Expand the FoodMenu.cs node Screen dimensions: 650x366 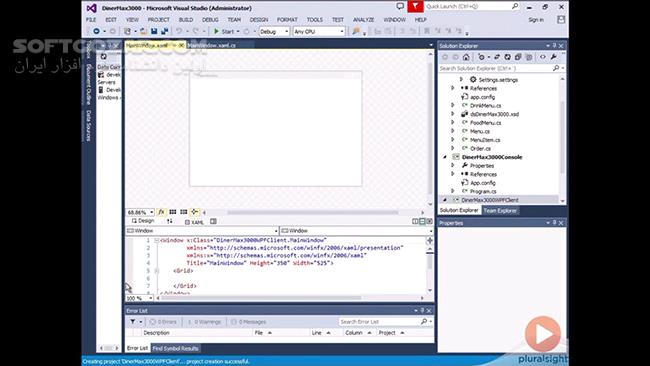pos(453,123)
